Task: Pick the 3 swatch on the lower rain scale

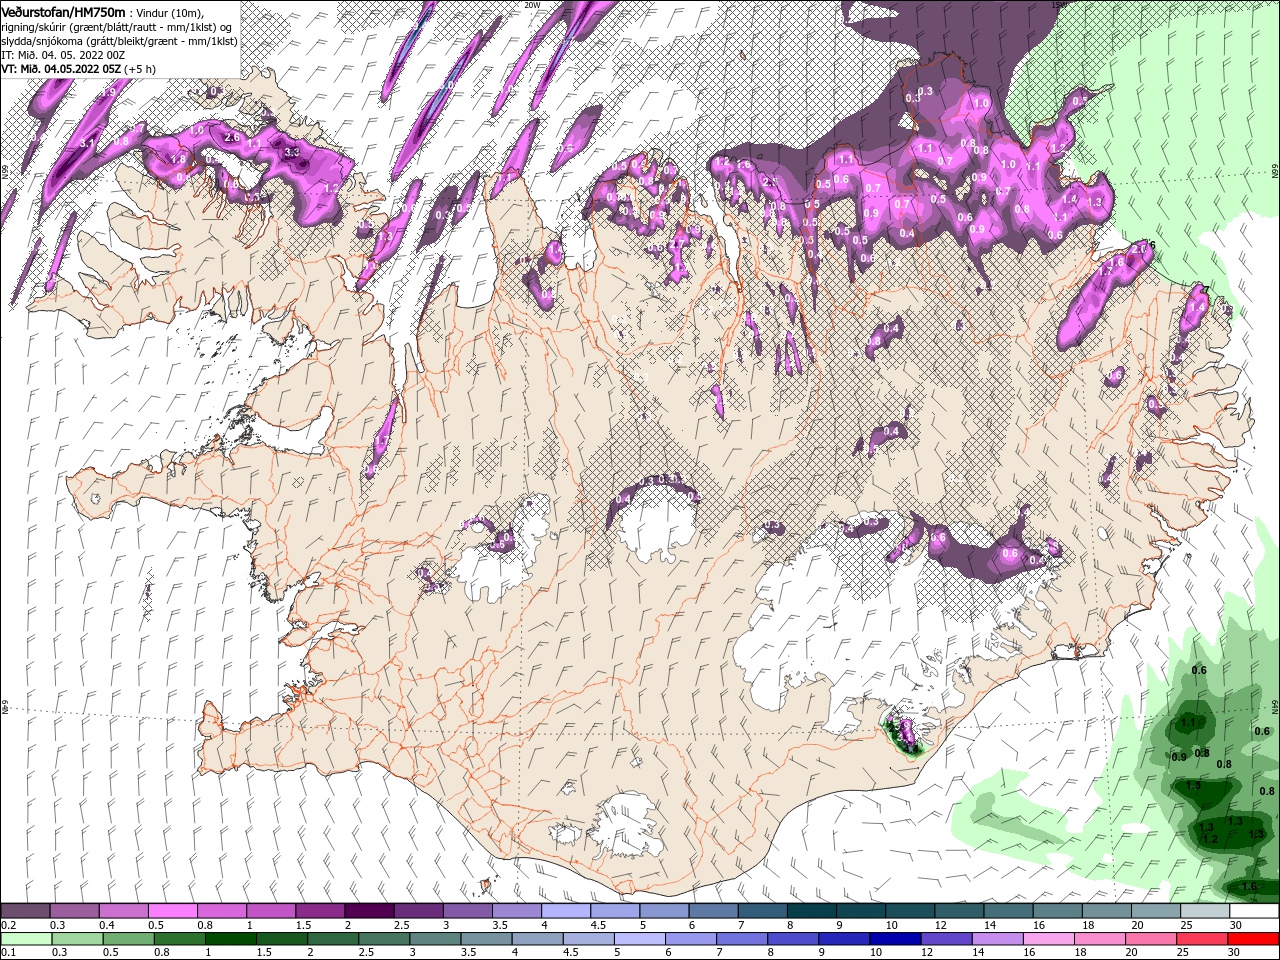Action: click(435, 939)
